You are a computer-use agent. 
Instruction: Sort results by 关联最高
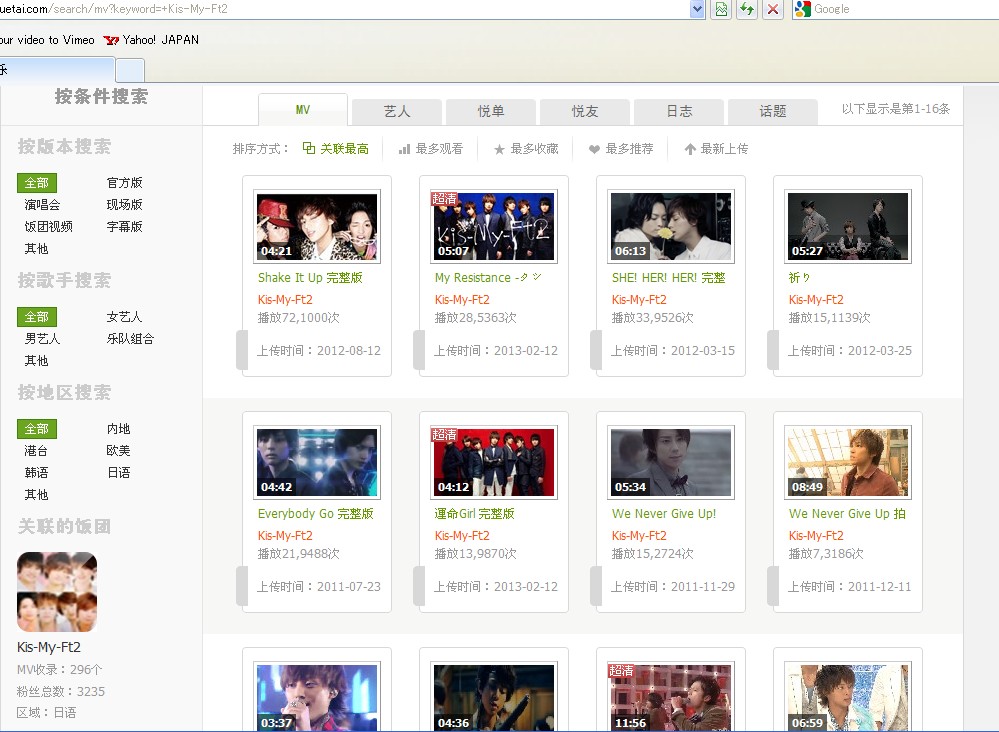pyautogui.click(x=344, y=148)
